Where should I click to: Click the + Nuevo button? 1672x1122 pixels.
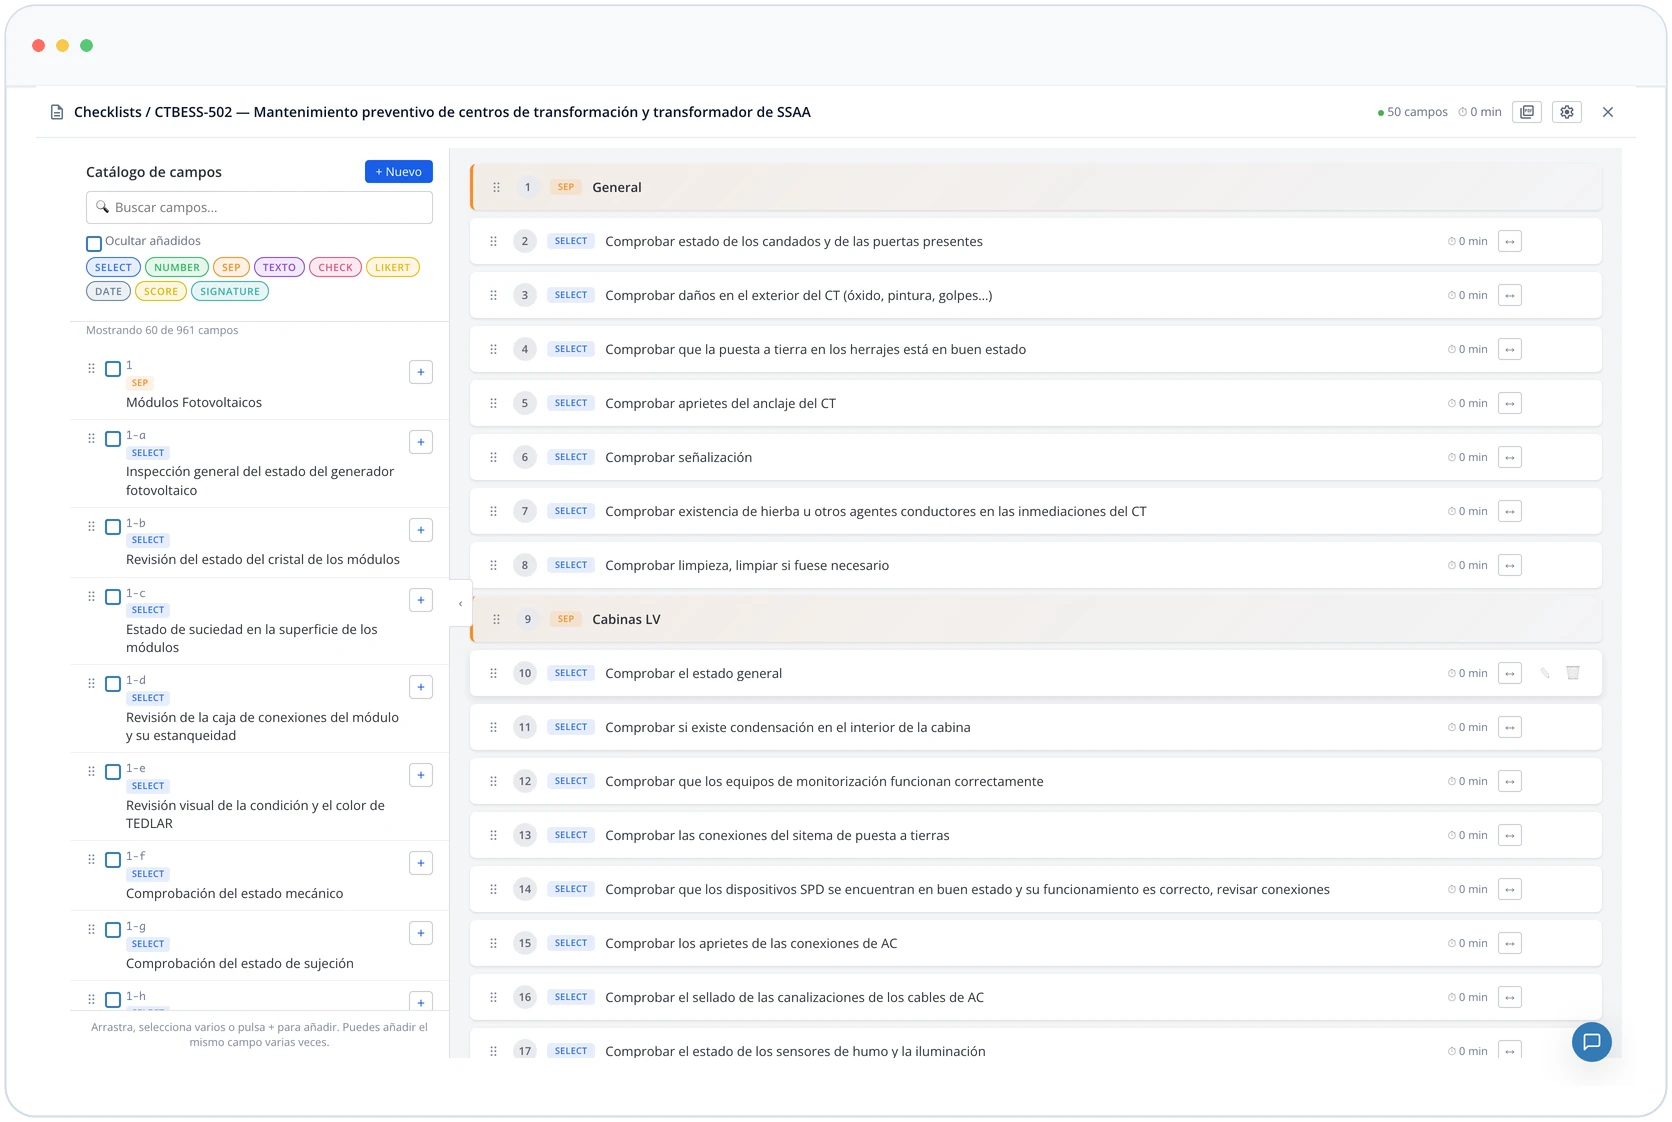click(399, 172)
